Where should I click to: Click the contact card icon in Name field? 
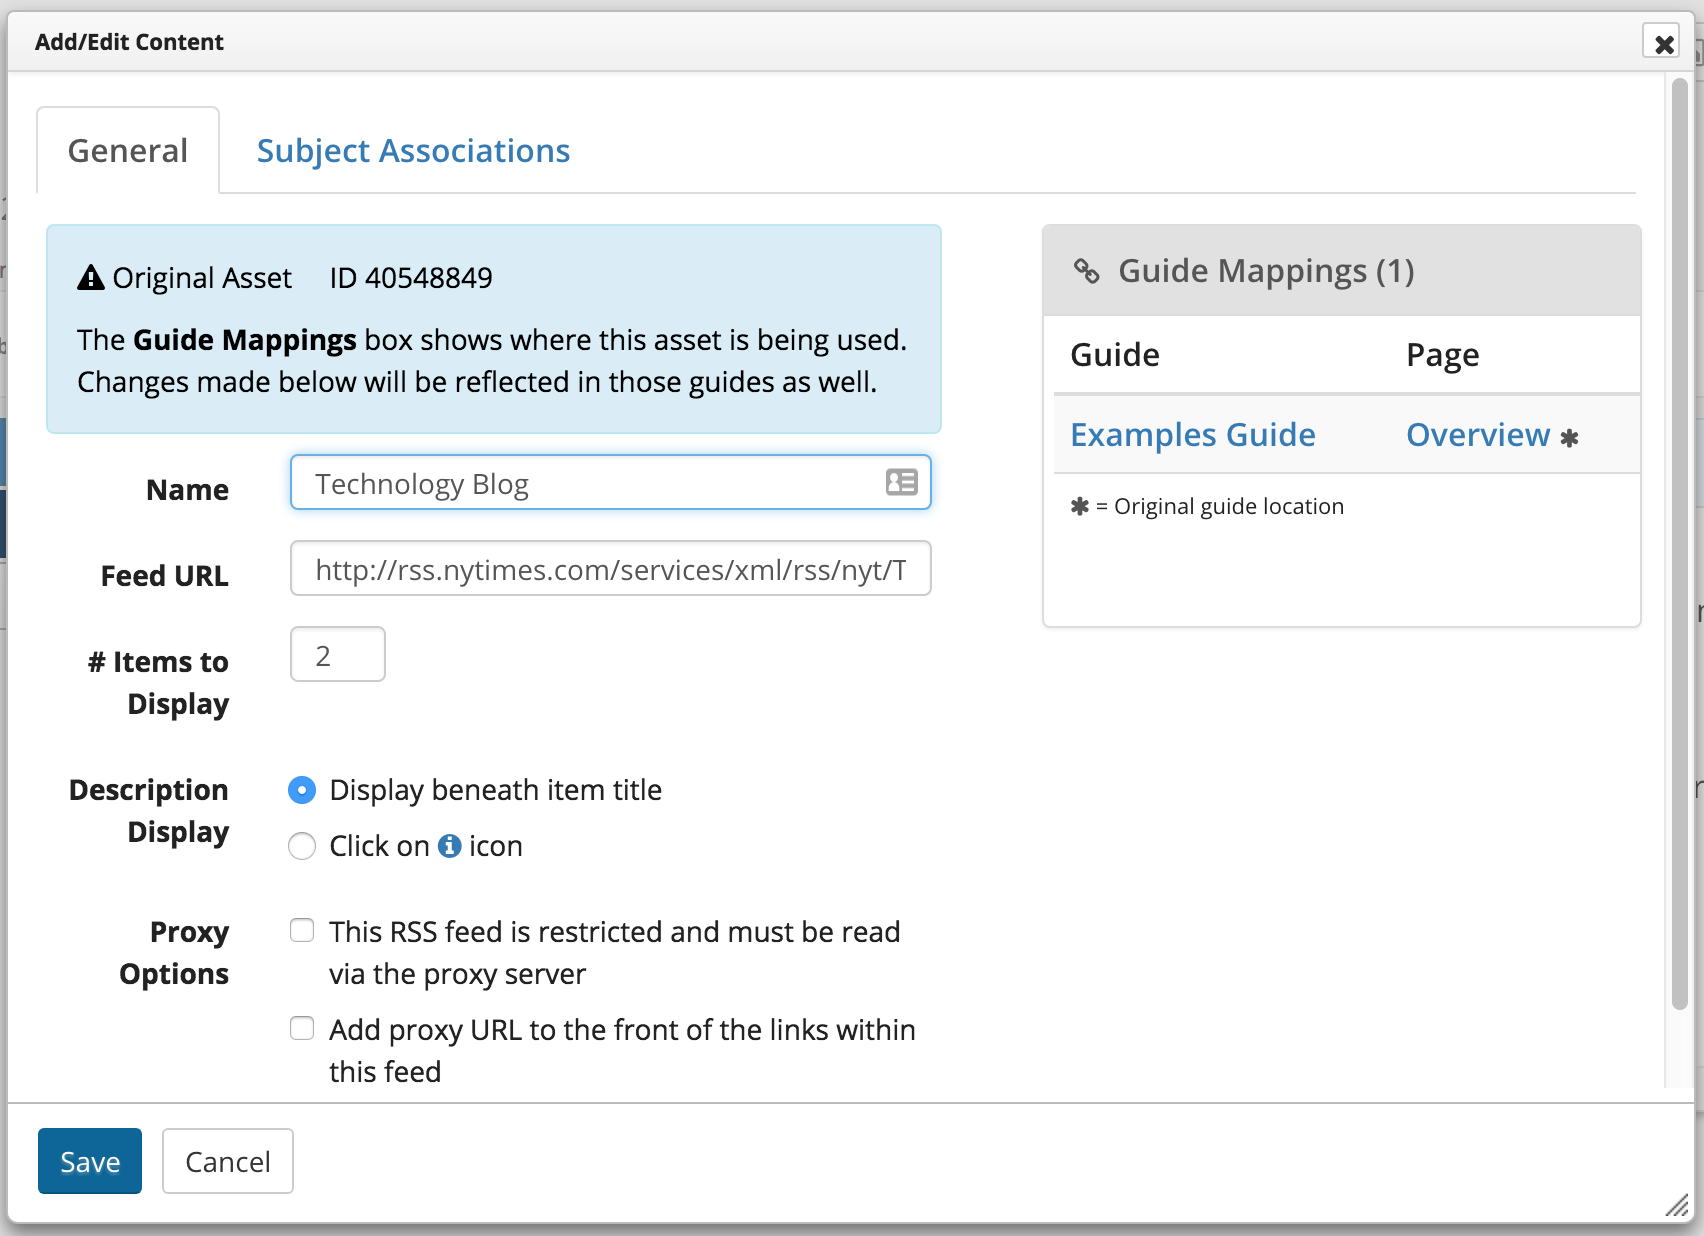click(901, 482)
